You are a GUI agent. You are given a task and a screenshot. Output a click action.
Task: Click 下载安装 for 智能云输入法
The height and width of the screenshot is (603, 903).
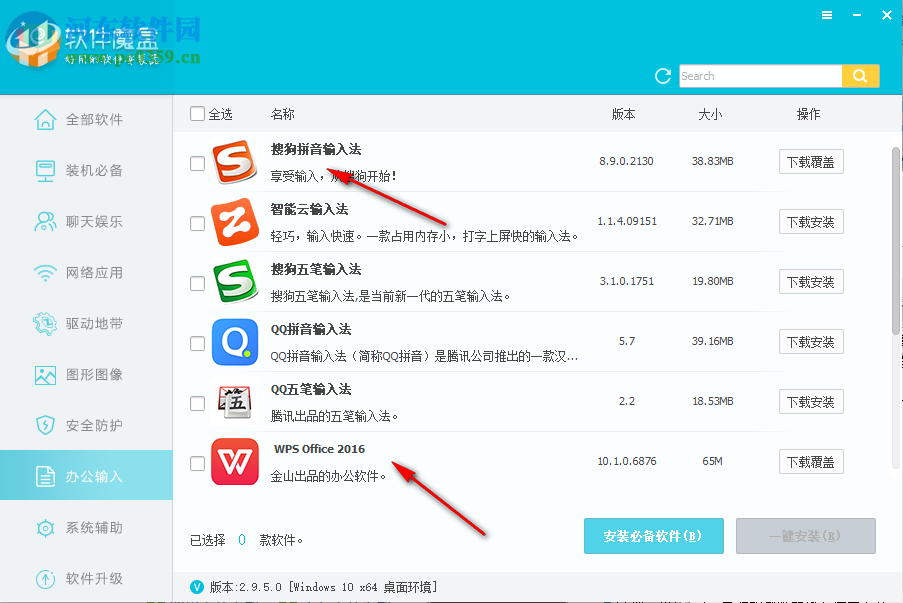click(810, 221)
